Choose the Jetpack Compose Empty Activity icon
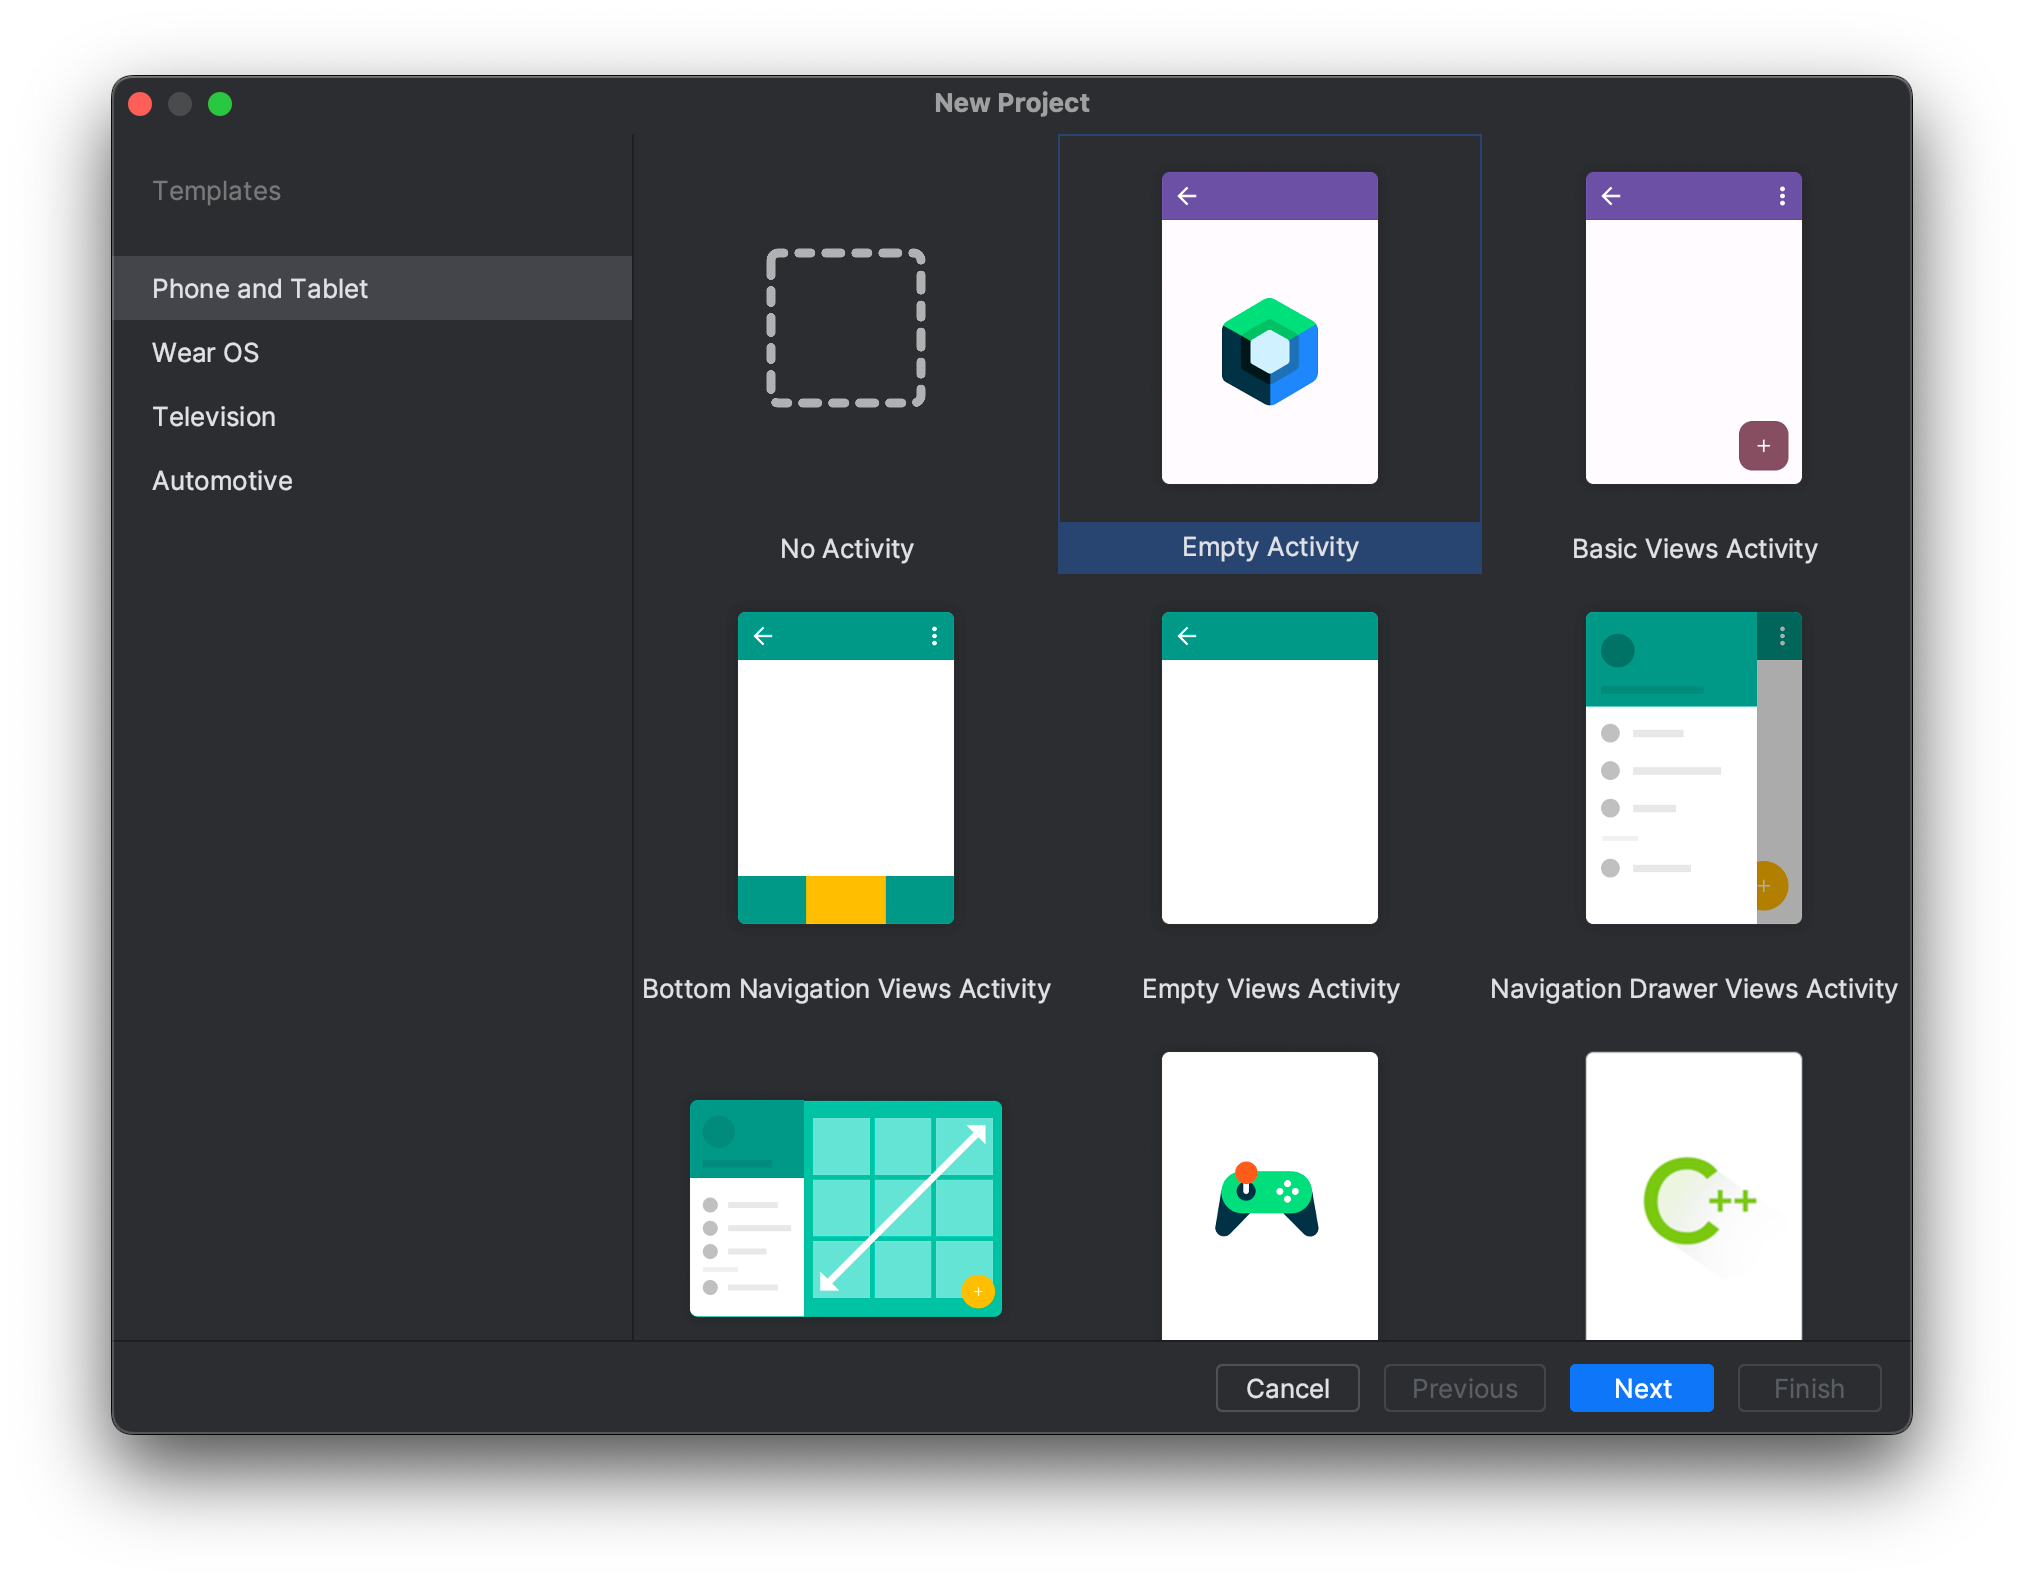 (x=1269, y=352)
